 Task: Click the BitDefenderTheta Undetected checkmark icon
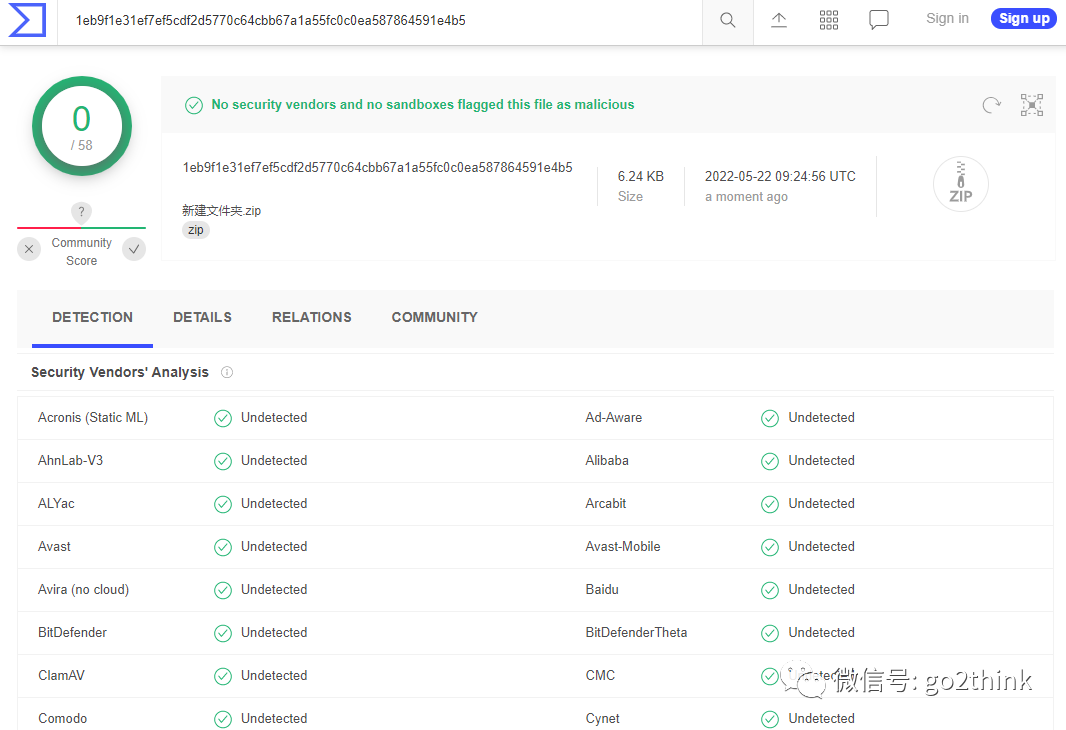point(770,633)
